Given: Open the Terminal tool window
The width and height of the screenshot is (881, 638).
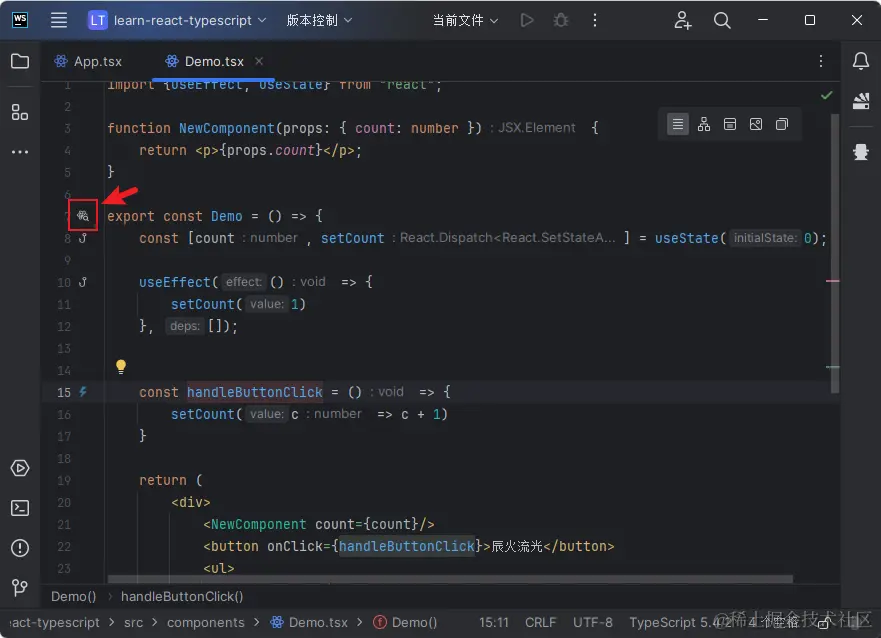Looking at the screenshot, I should tap(20, 508).
